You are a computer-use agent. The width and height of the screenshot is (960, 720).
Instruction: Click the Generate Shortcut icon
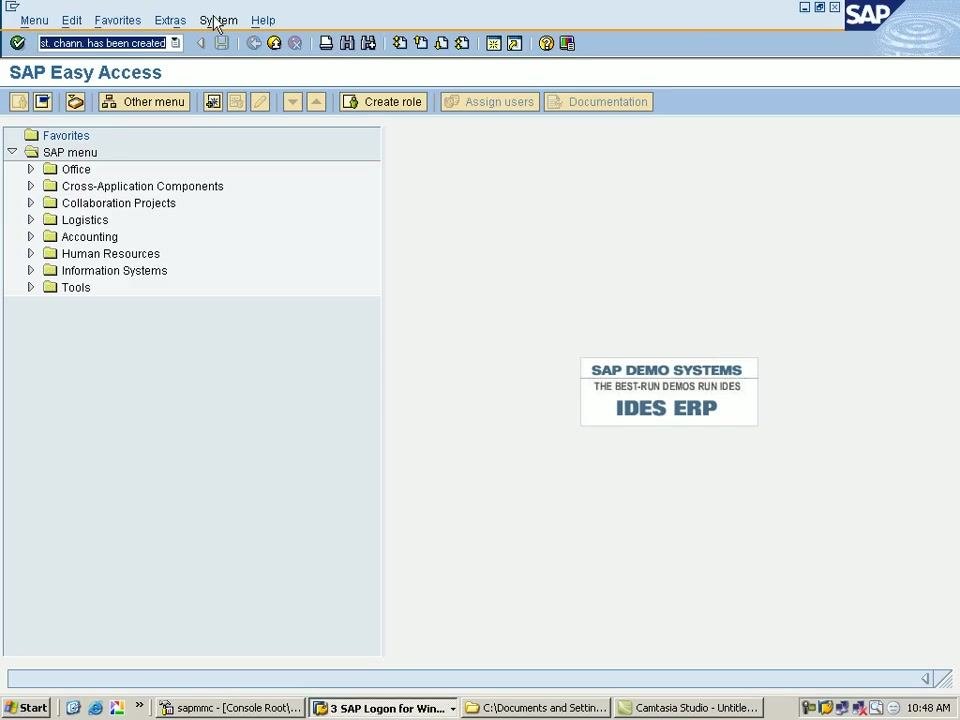(x=514, y=43)
